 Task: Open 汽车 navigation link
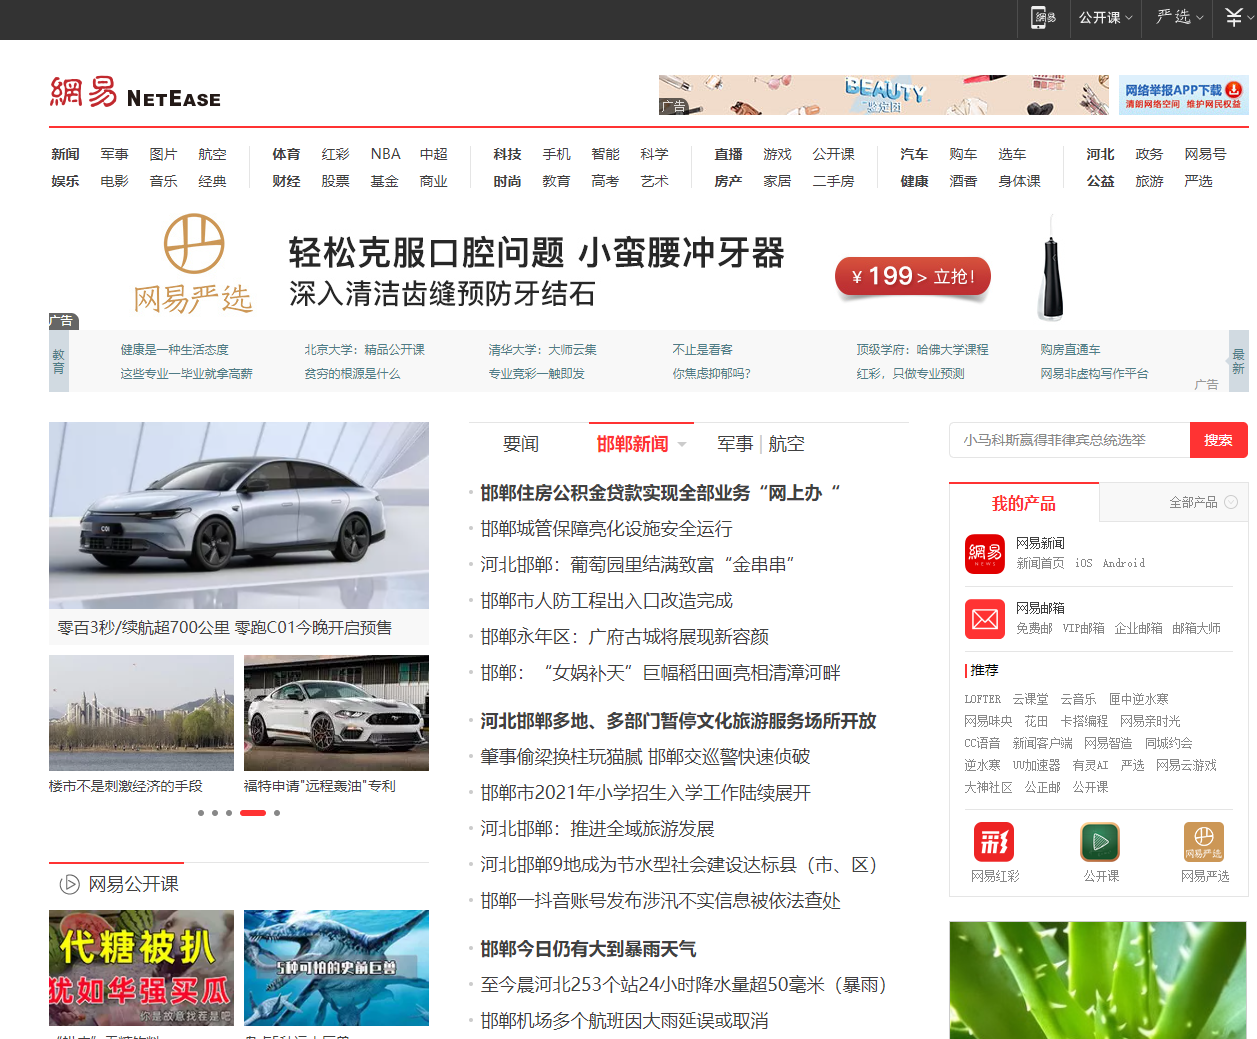tap(914, 154)
